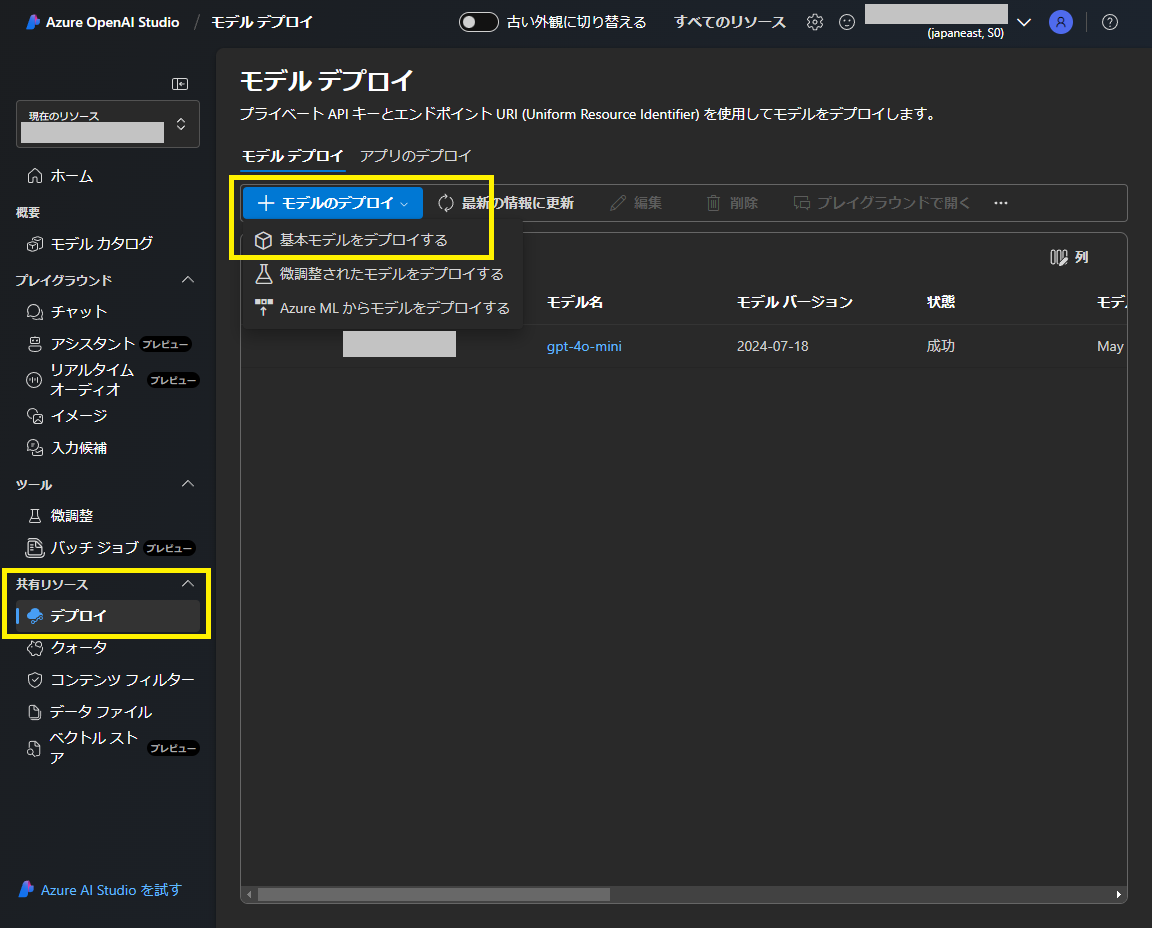The height and width of the screenshot is (928, 1152).
Task: Choose 基本モデルをデプロイする from the menu
Action: click(x=362, y=240)
